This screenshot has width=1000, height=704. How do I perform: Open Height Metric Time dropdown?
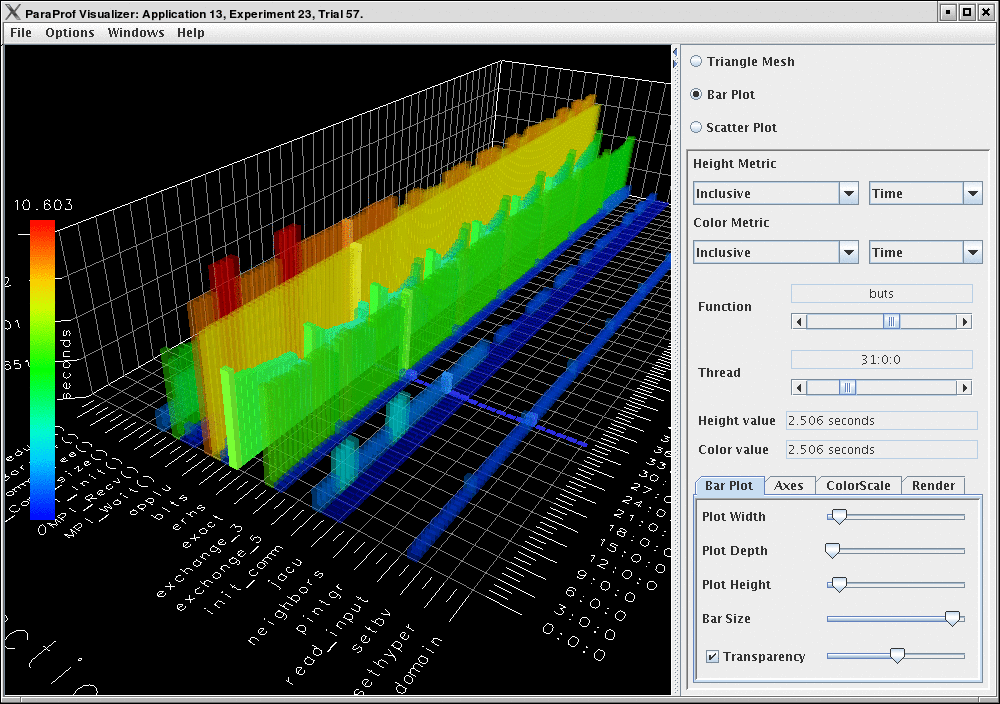925,193
